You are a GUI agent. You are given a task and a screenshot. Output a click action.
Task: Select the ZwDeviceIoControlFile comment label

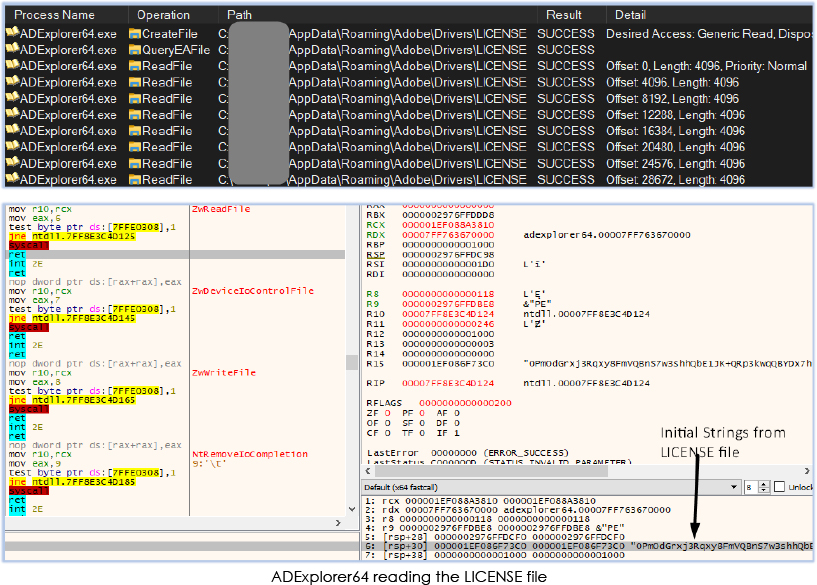point(253,291)
